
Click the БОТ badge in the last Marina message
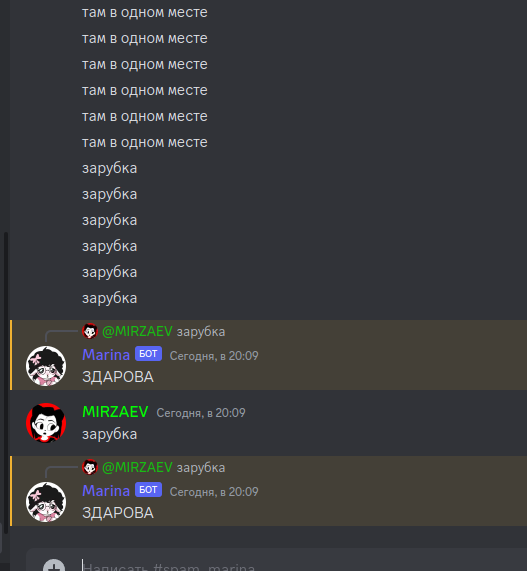coord(148,490)
